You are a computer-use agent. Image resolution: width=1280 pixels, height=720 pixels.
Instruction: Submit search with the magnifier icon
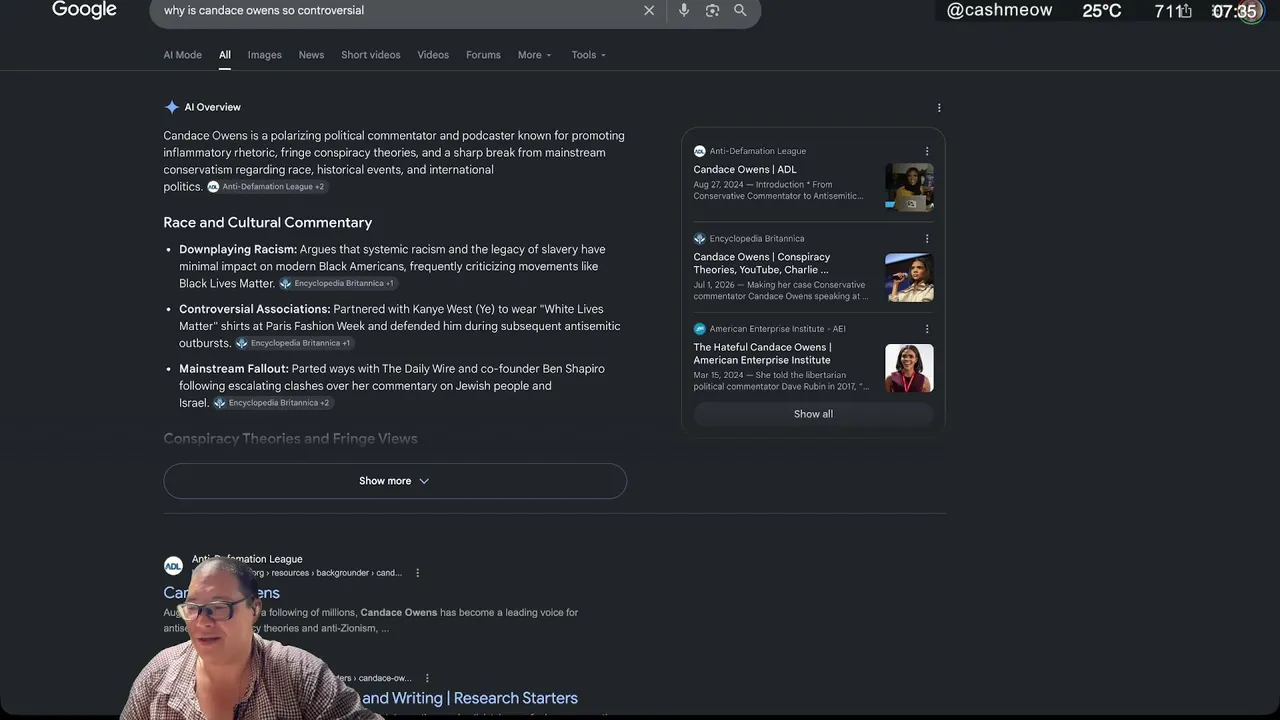tap(740, 10)
